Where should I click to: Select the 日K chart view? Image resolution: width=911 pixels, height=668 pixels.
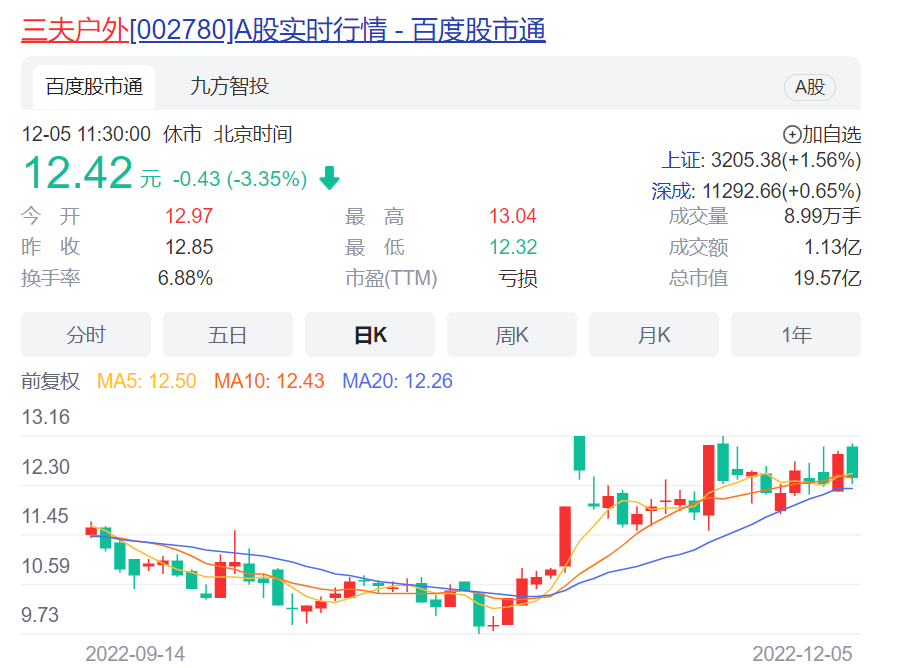370,335
